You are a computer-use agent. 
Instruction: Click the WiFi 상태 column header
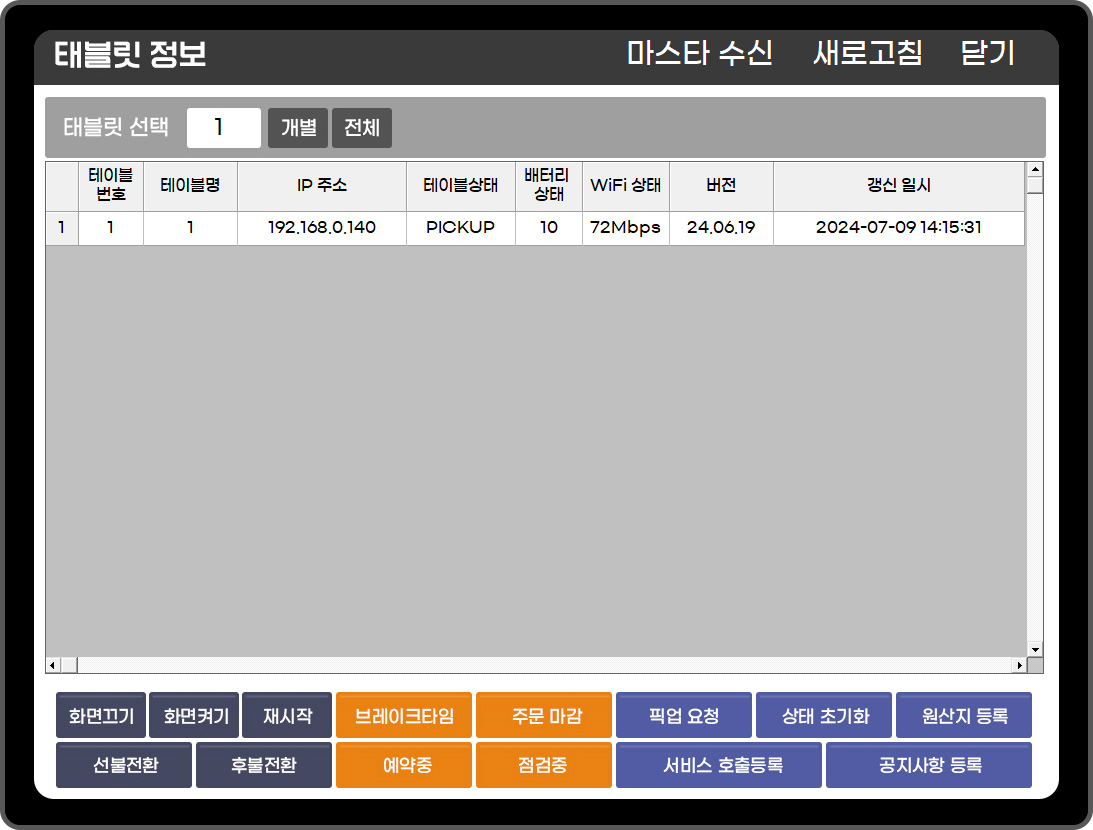(x=626, y=186)
